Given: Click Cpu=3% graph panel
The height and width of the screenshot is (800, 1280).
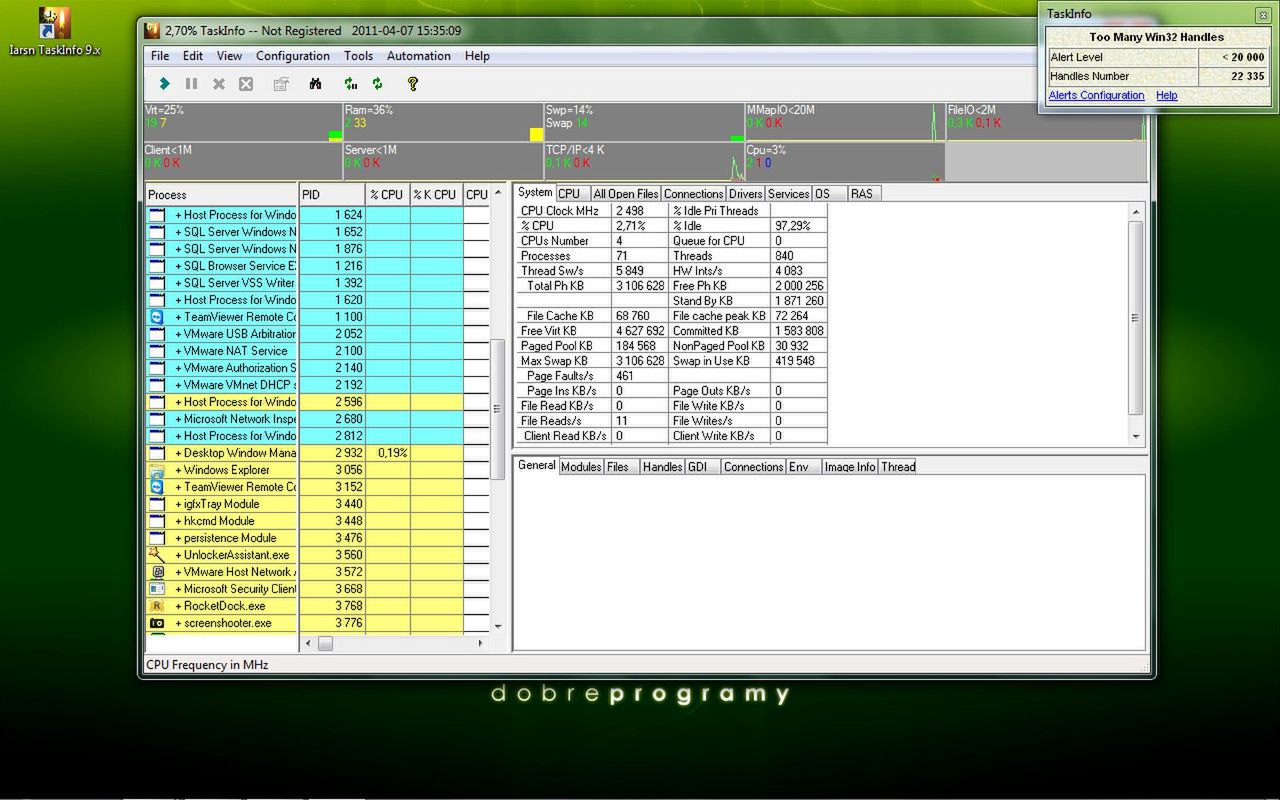Looking at the screenshot, I should (x=844, y=162).
